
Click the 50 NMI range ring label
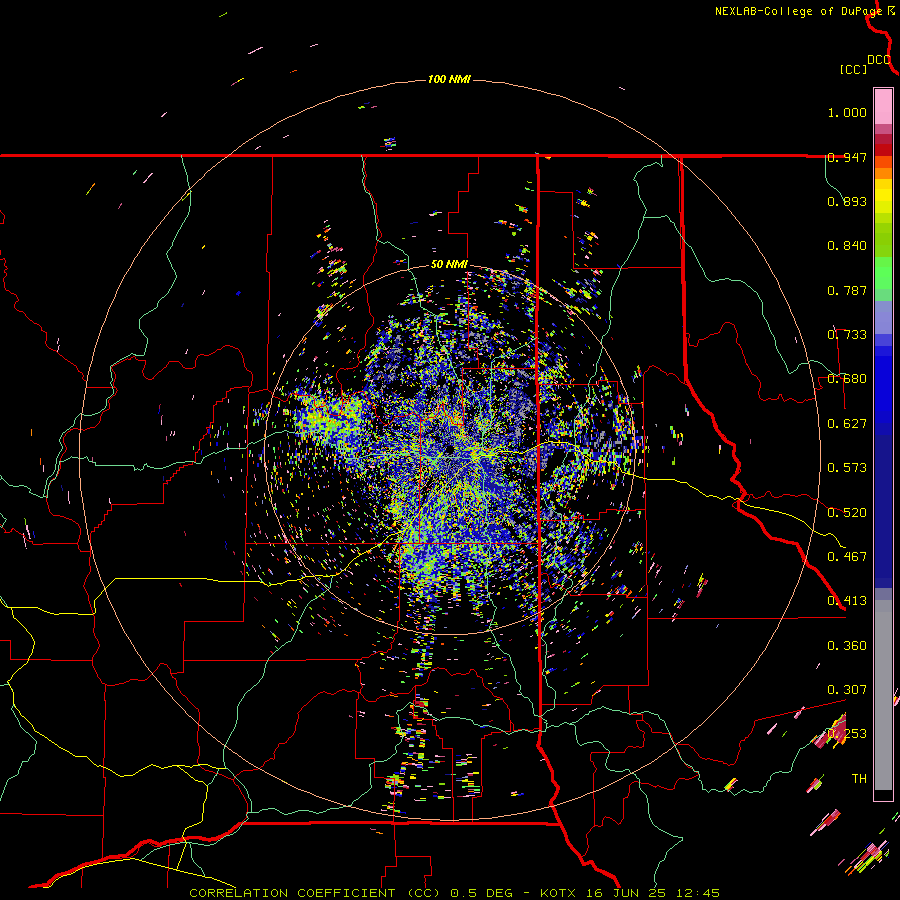(449, 265)
